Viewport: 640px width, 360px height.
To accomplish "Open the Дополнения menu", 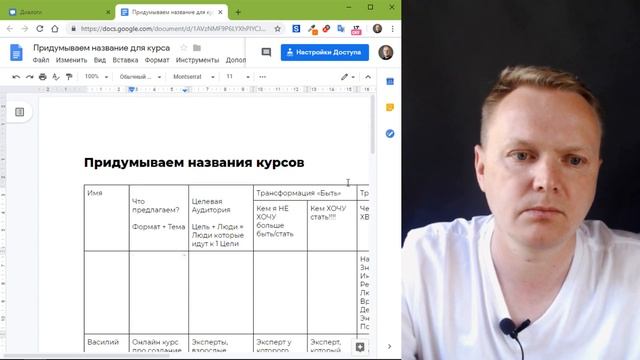I will [x=236, y=60].
